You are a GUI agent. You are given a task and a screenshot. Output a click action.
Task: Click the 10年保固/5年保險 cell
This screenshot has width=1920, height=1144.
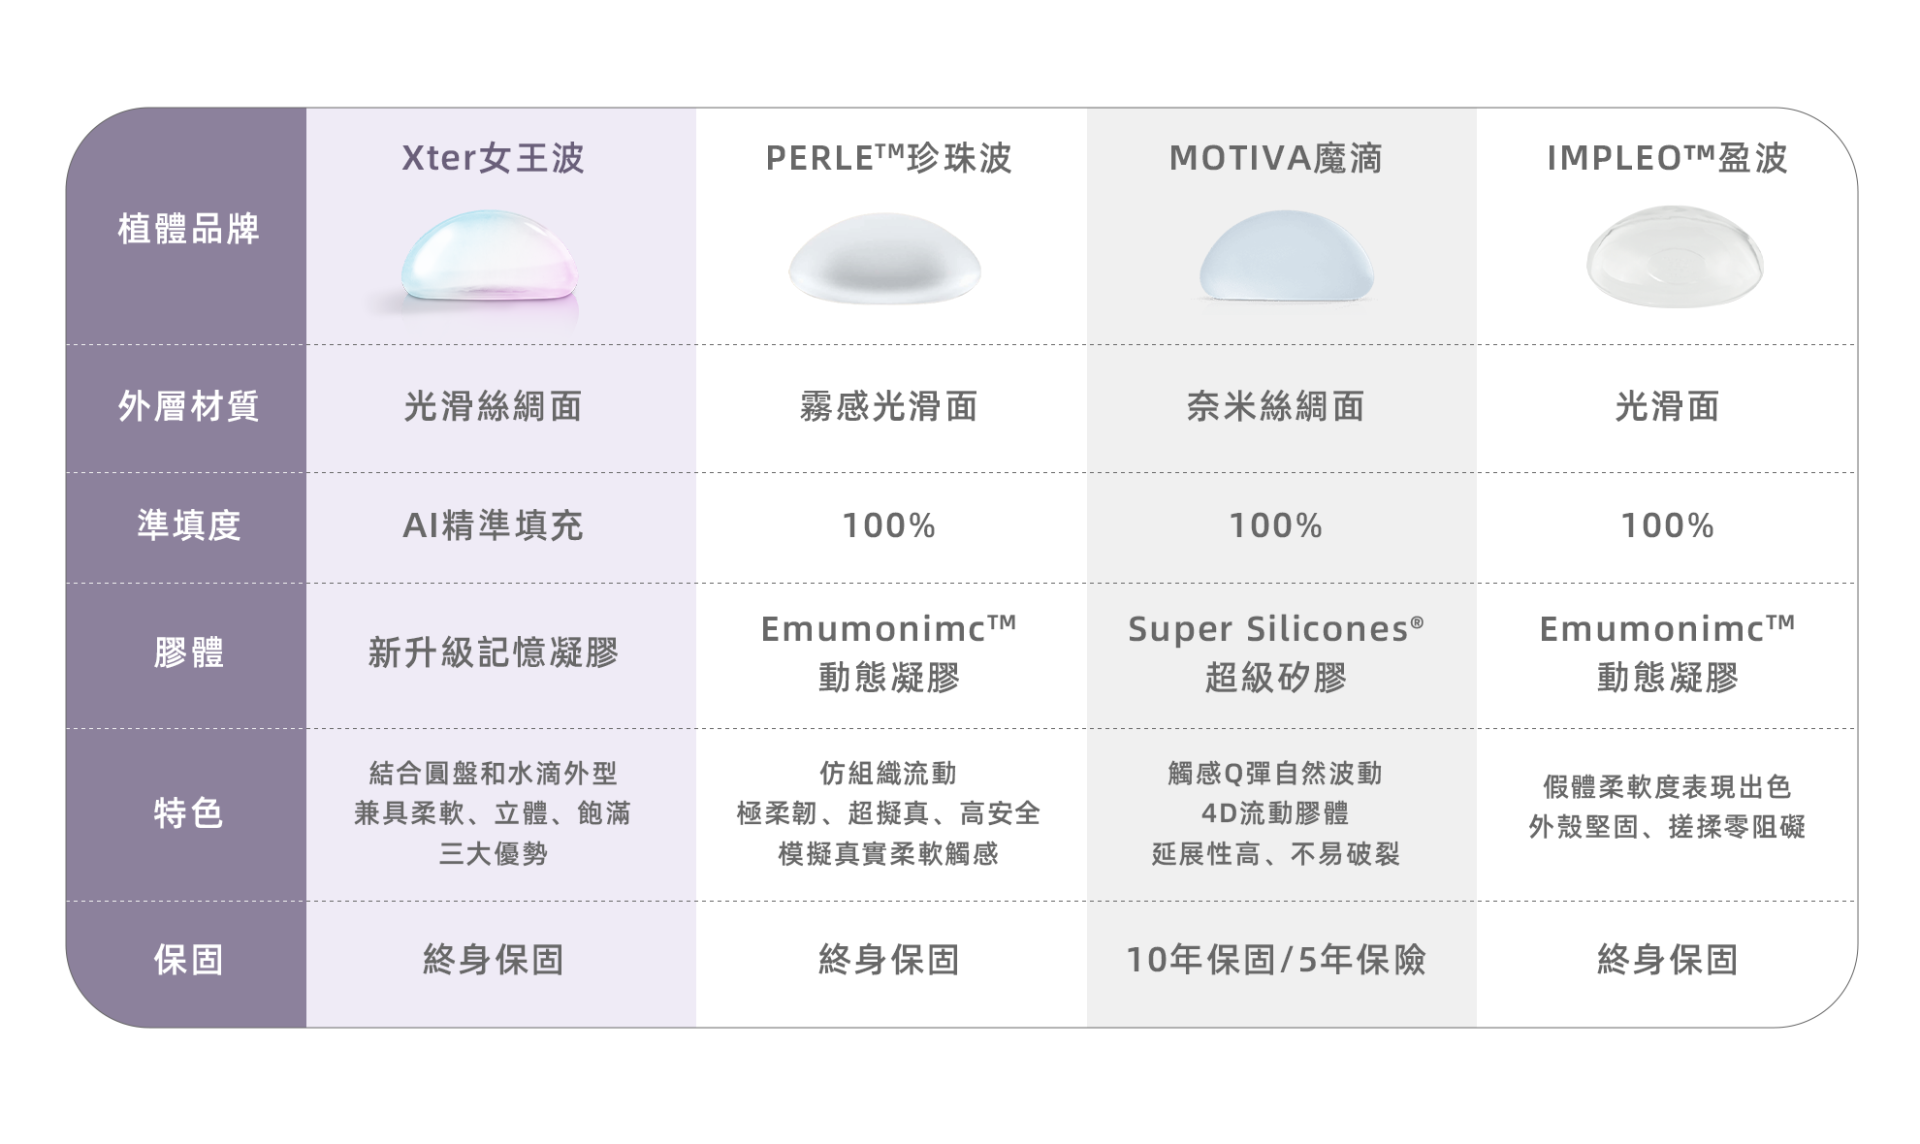click(x=1276, y=960)
